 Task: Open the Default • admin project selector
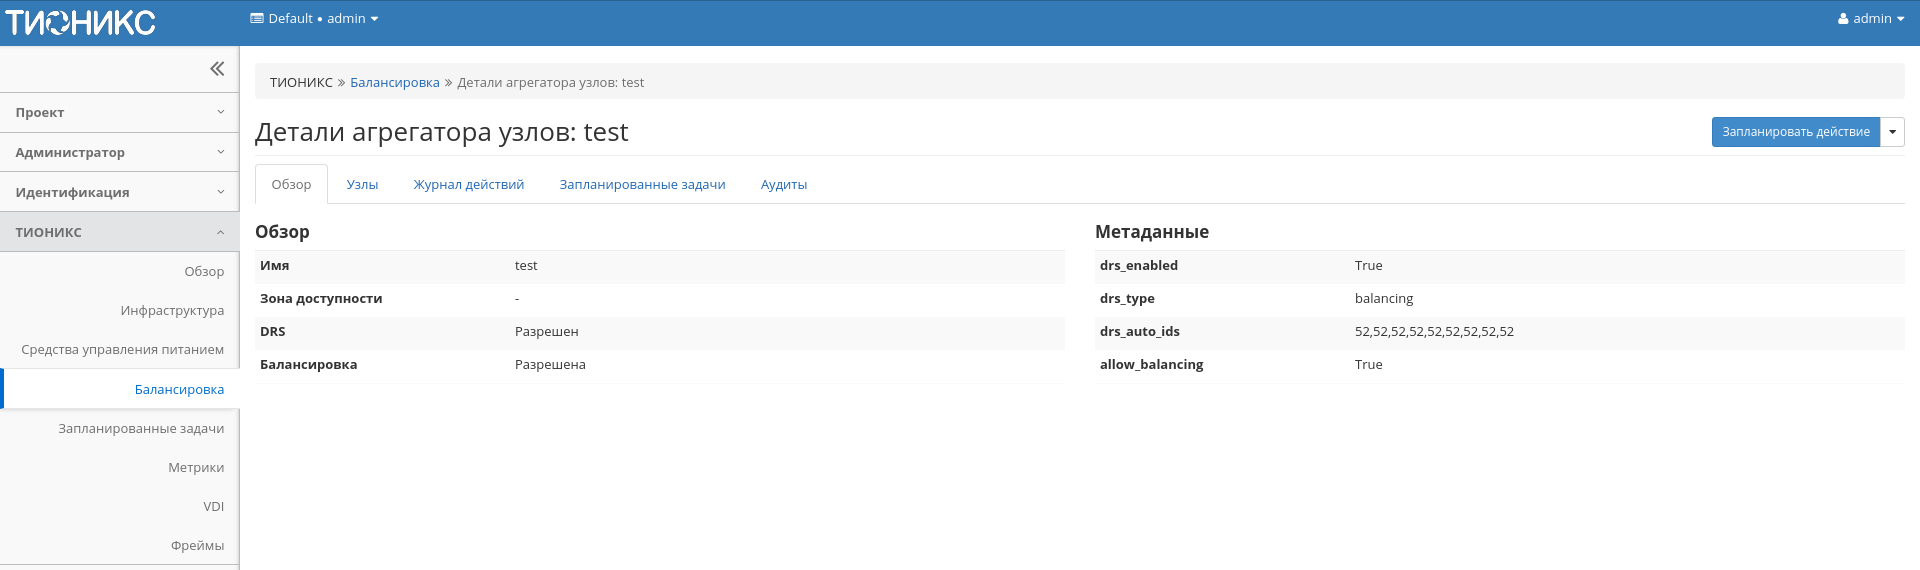point(314,19)
